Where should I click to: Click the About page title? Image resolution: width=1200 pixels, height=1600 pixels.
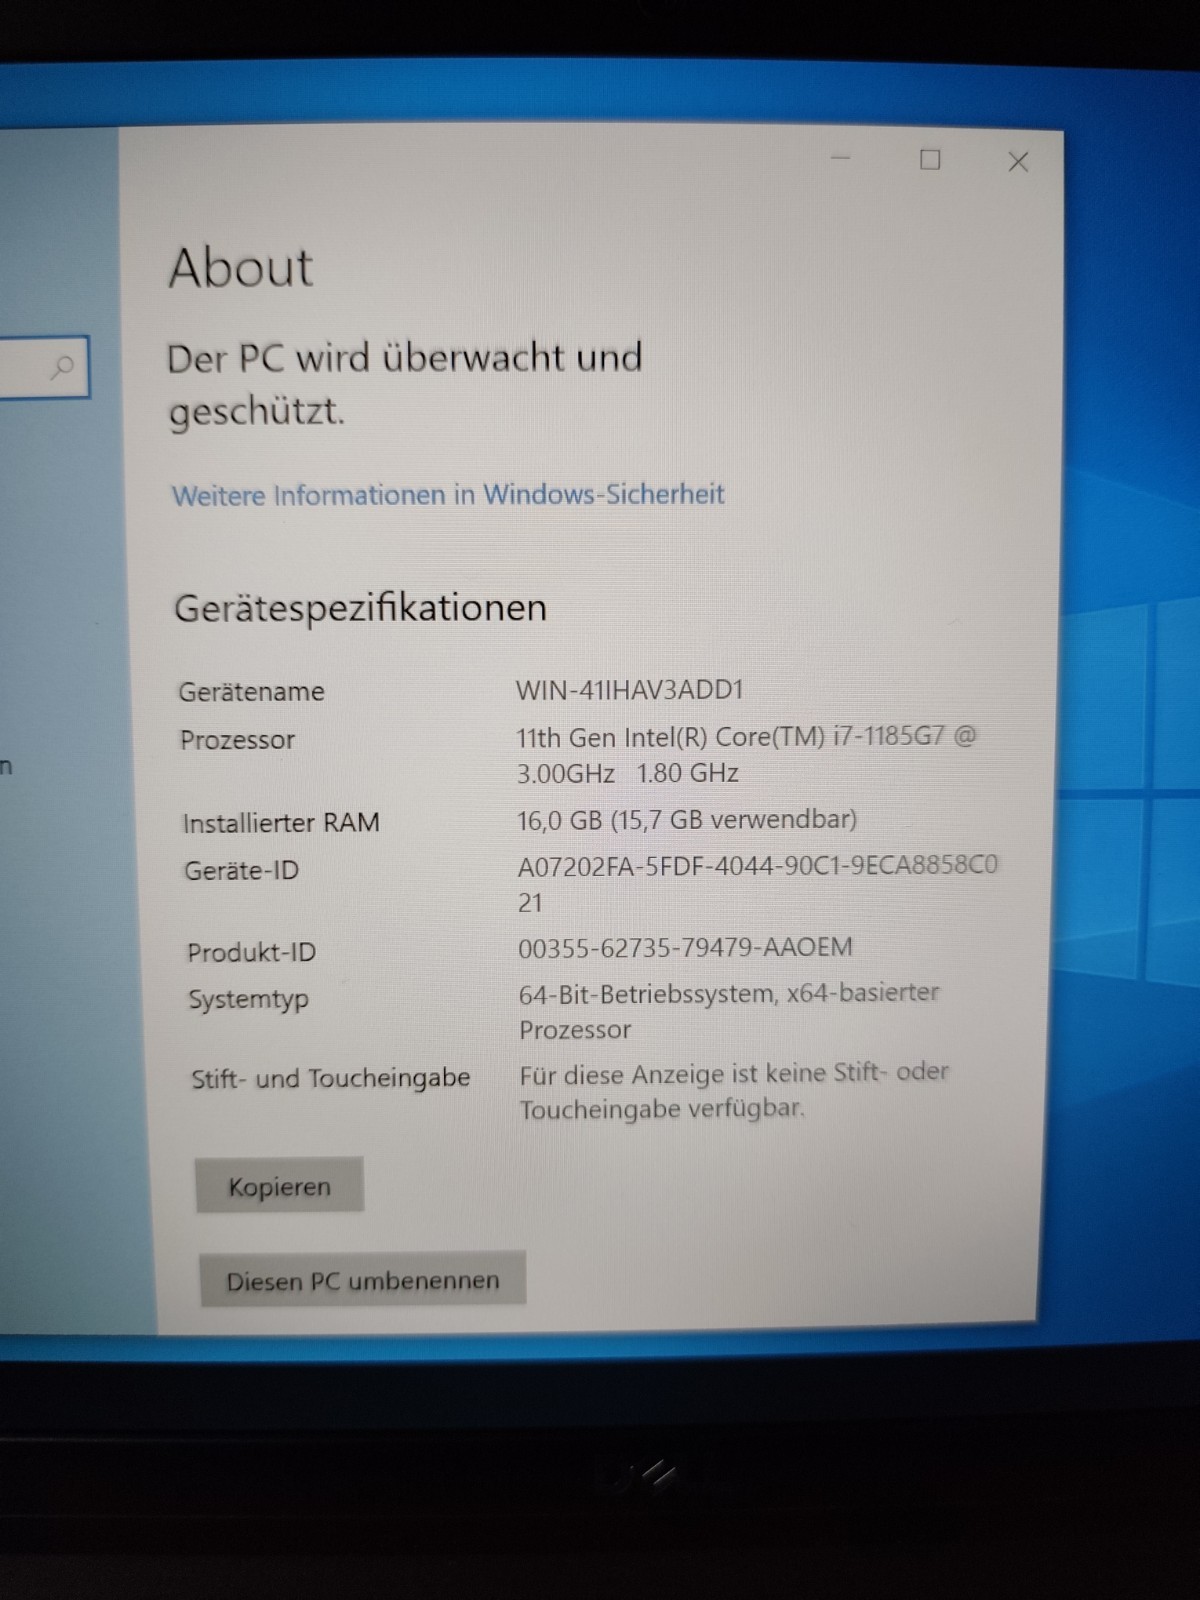241,268
